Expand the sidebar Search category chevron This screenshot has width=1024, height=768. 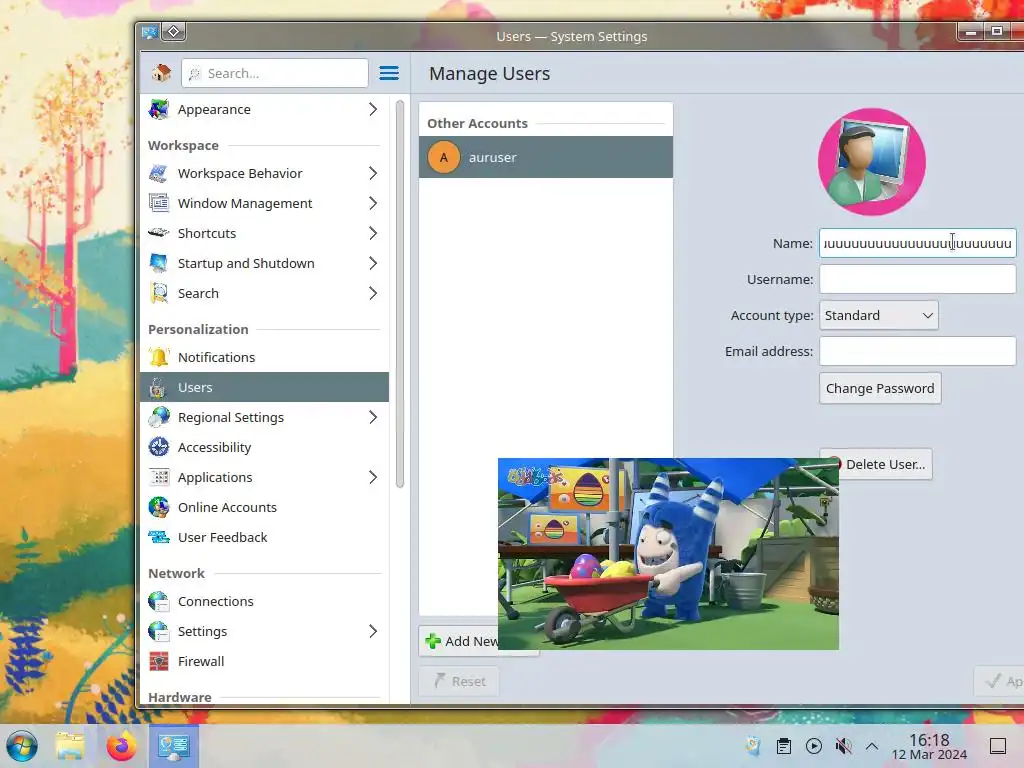pos(373,293)
